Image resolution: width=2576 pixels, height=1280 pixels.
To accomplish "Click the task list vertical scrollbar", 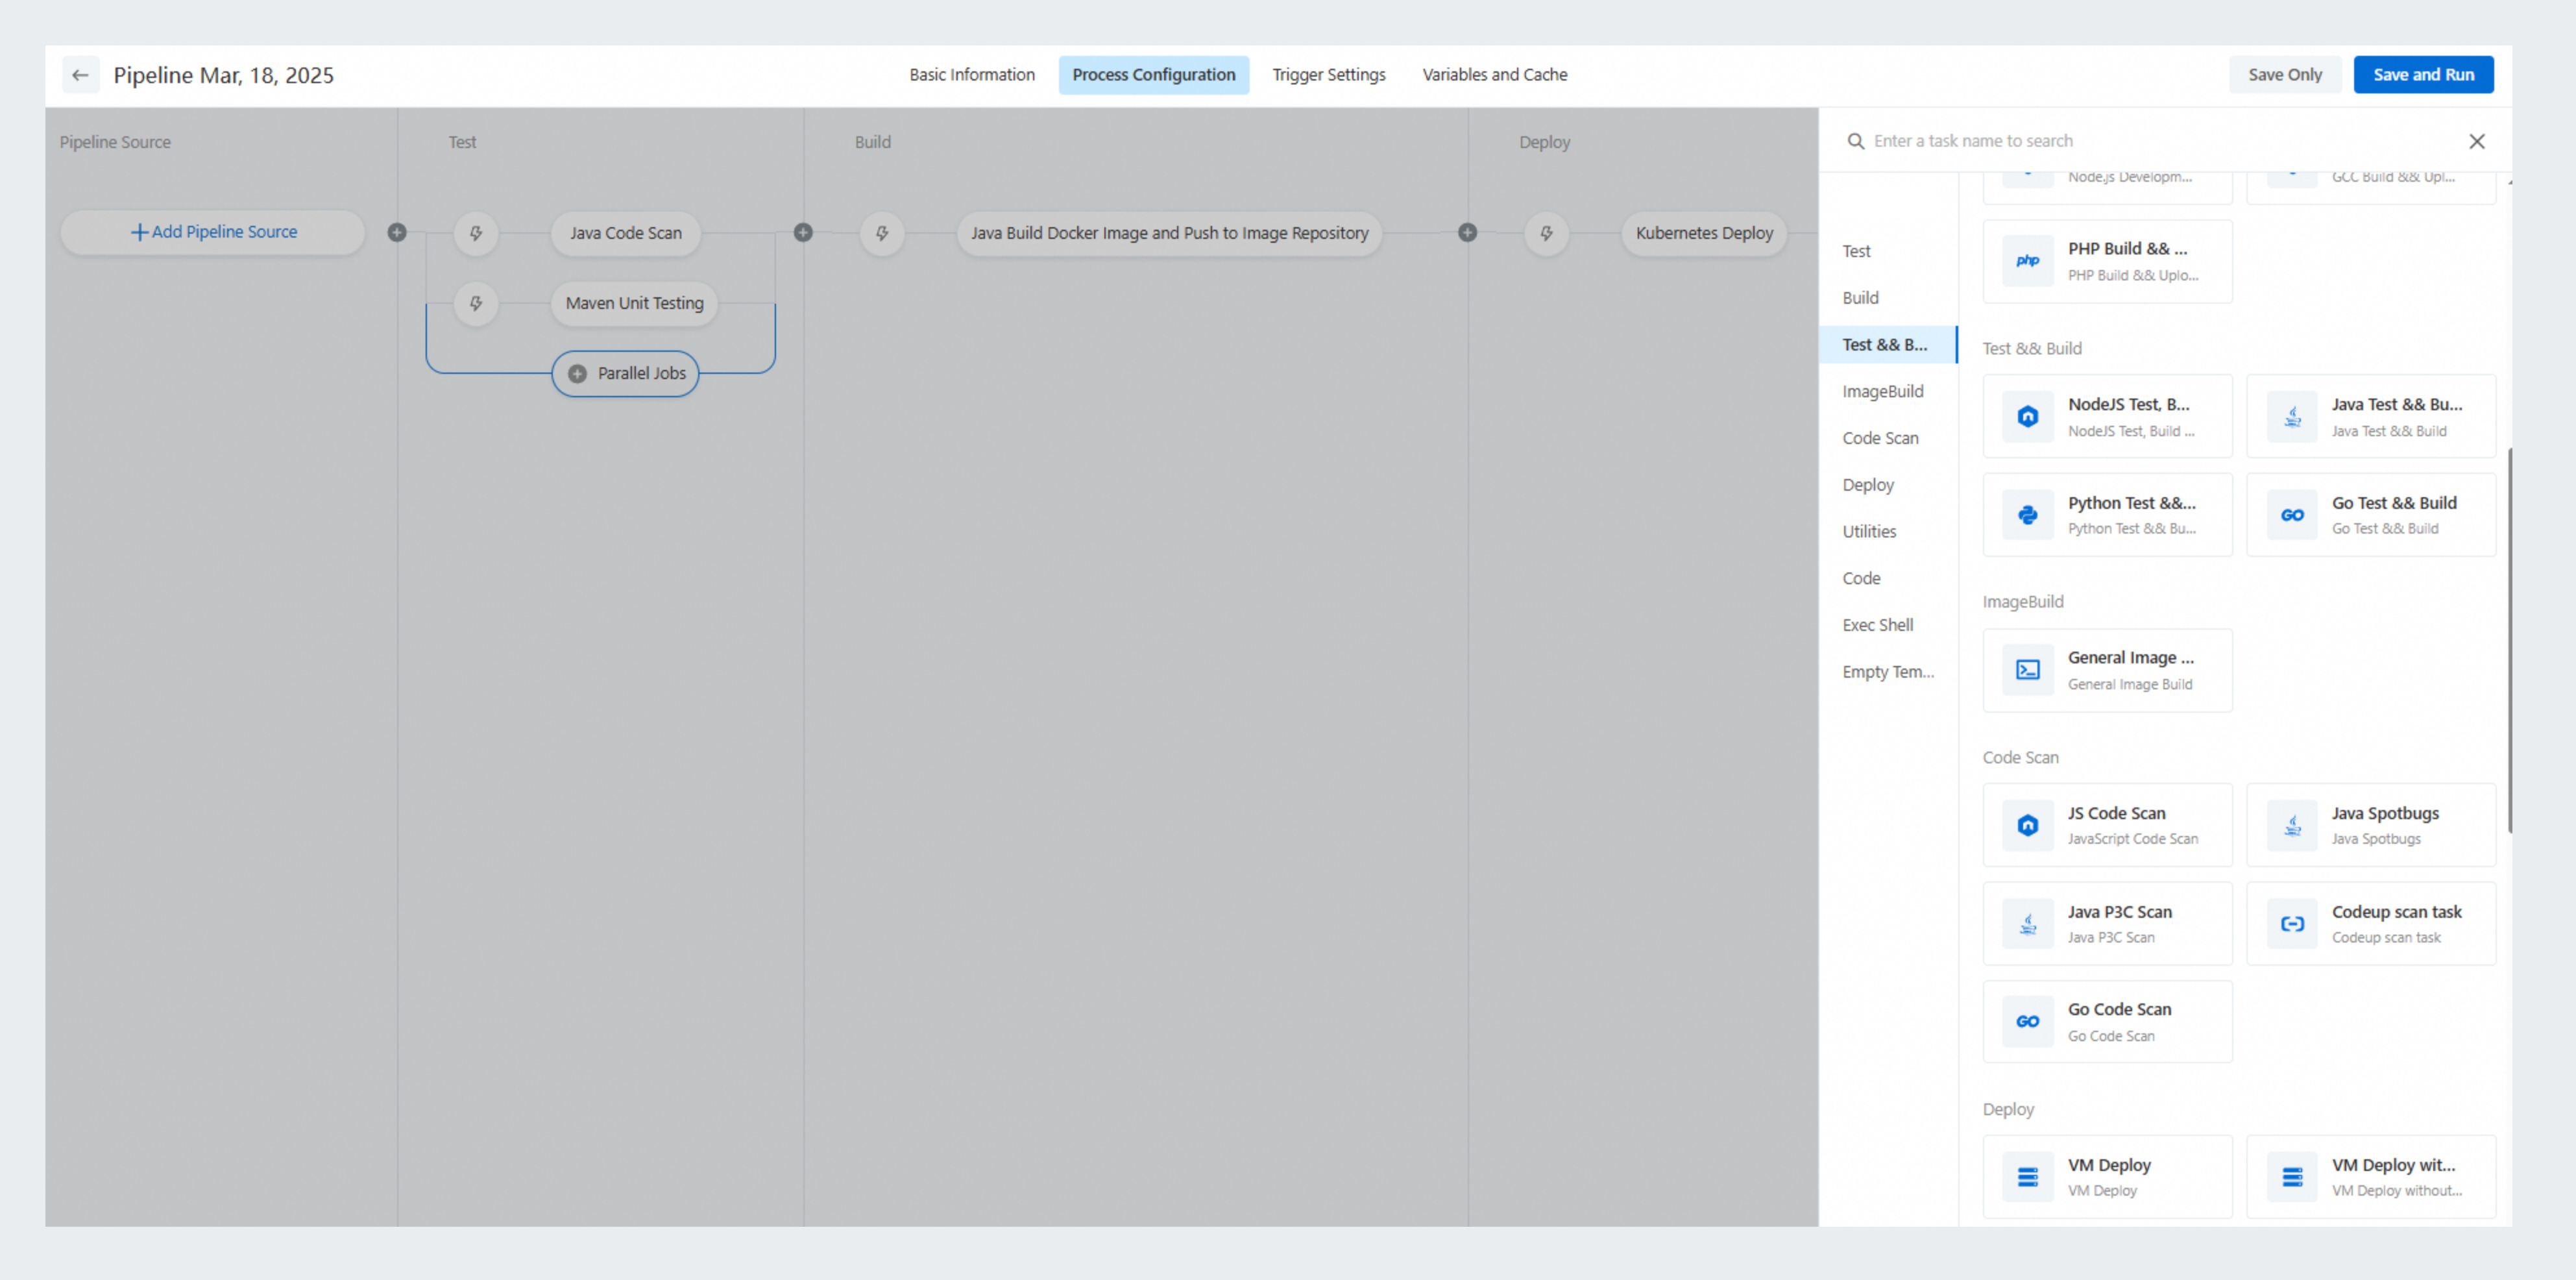I will (2509, 640).
